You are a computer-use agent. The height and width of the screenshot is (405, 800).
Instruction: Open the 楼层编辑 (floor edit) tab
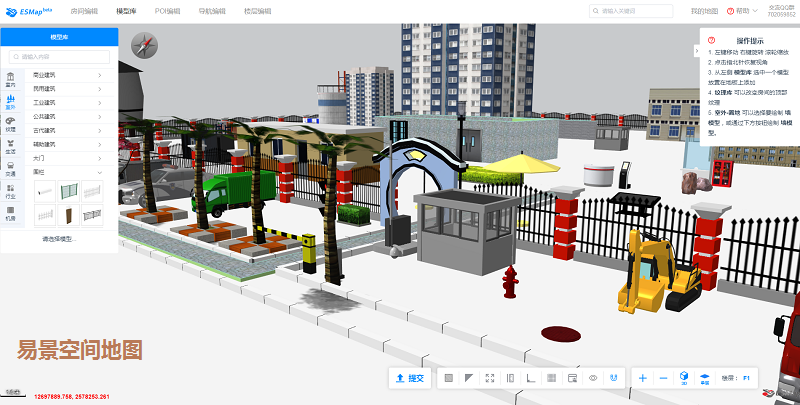pyautogui.click(x=257, y=11)
